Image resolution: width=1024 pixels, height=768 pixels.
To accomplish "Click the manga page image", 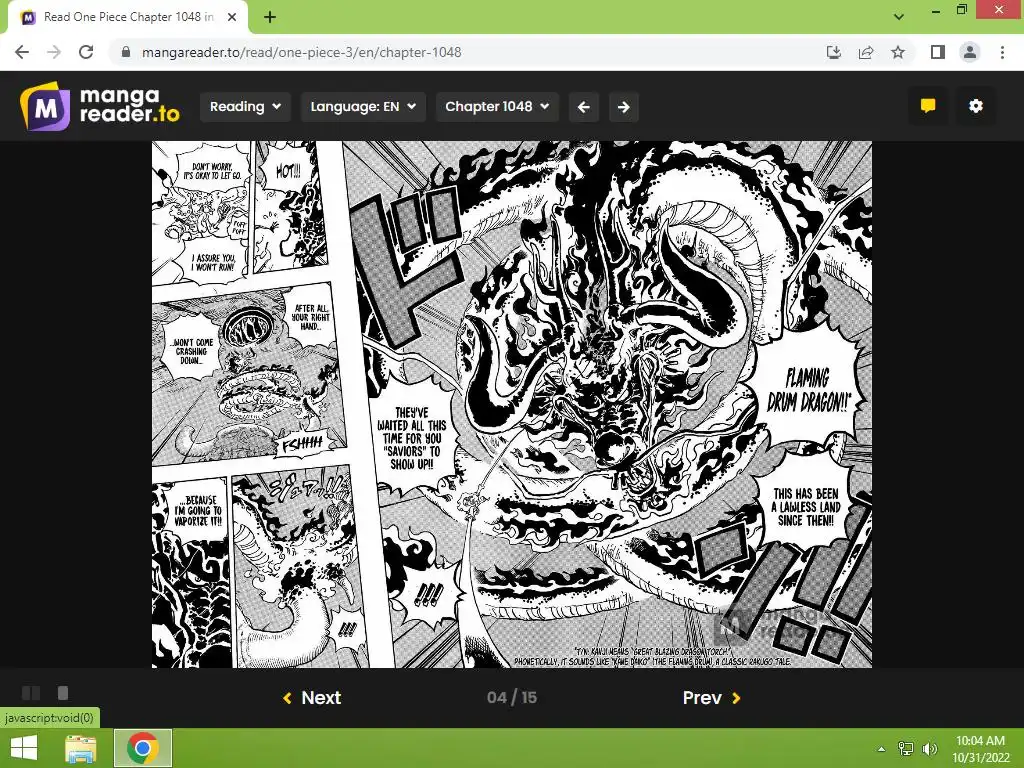I will click(512, 404).
